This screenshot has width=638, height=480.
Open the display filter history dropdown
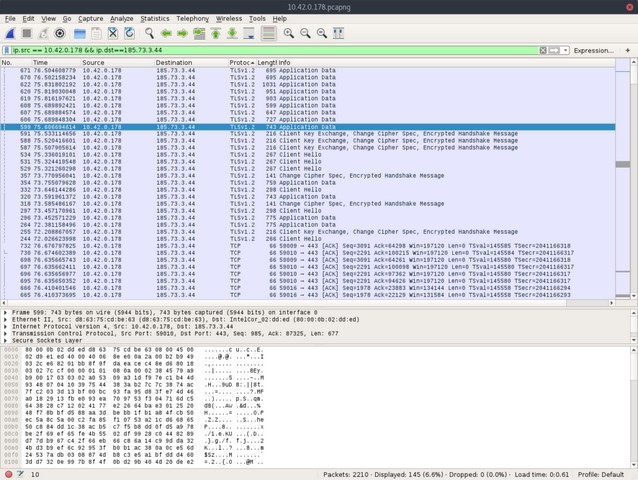[565, 50]
